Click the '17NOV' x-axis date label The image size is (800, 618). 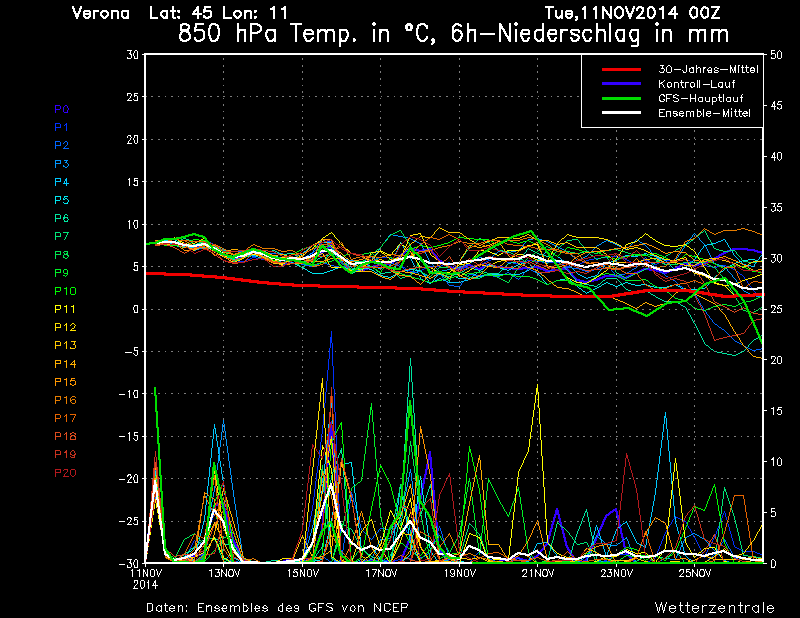pyautogui.click(x=381, y=574)
